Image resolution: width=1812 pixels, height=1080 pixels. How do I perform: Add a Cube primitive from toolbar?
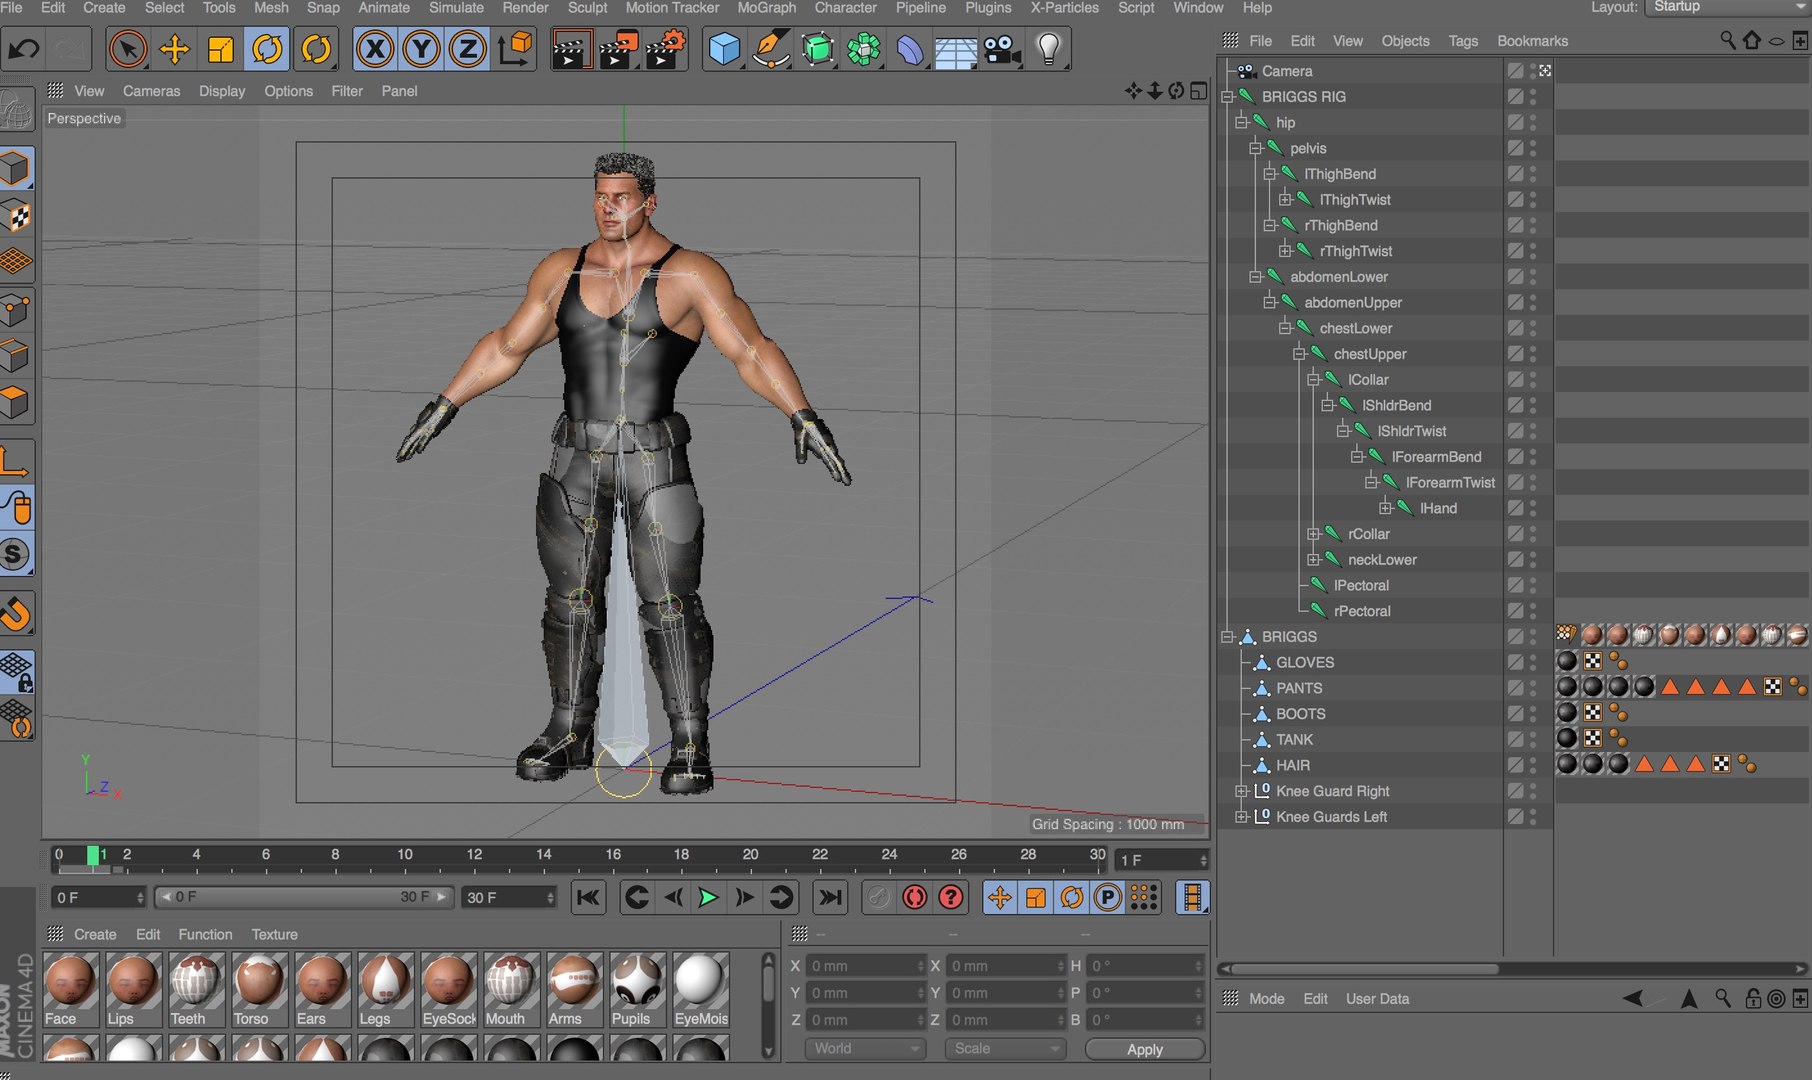(x=724, y=49)
